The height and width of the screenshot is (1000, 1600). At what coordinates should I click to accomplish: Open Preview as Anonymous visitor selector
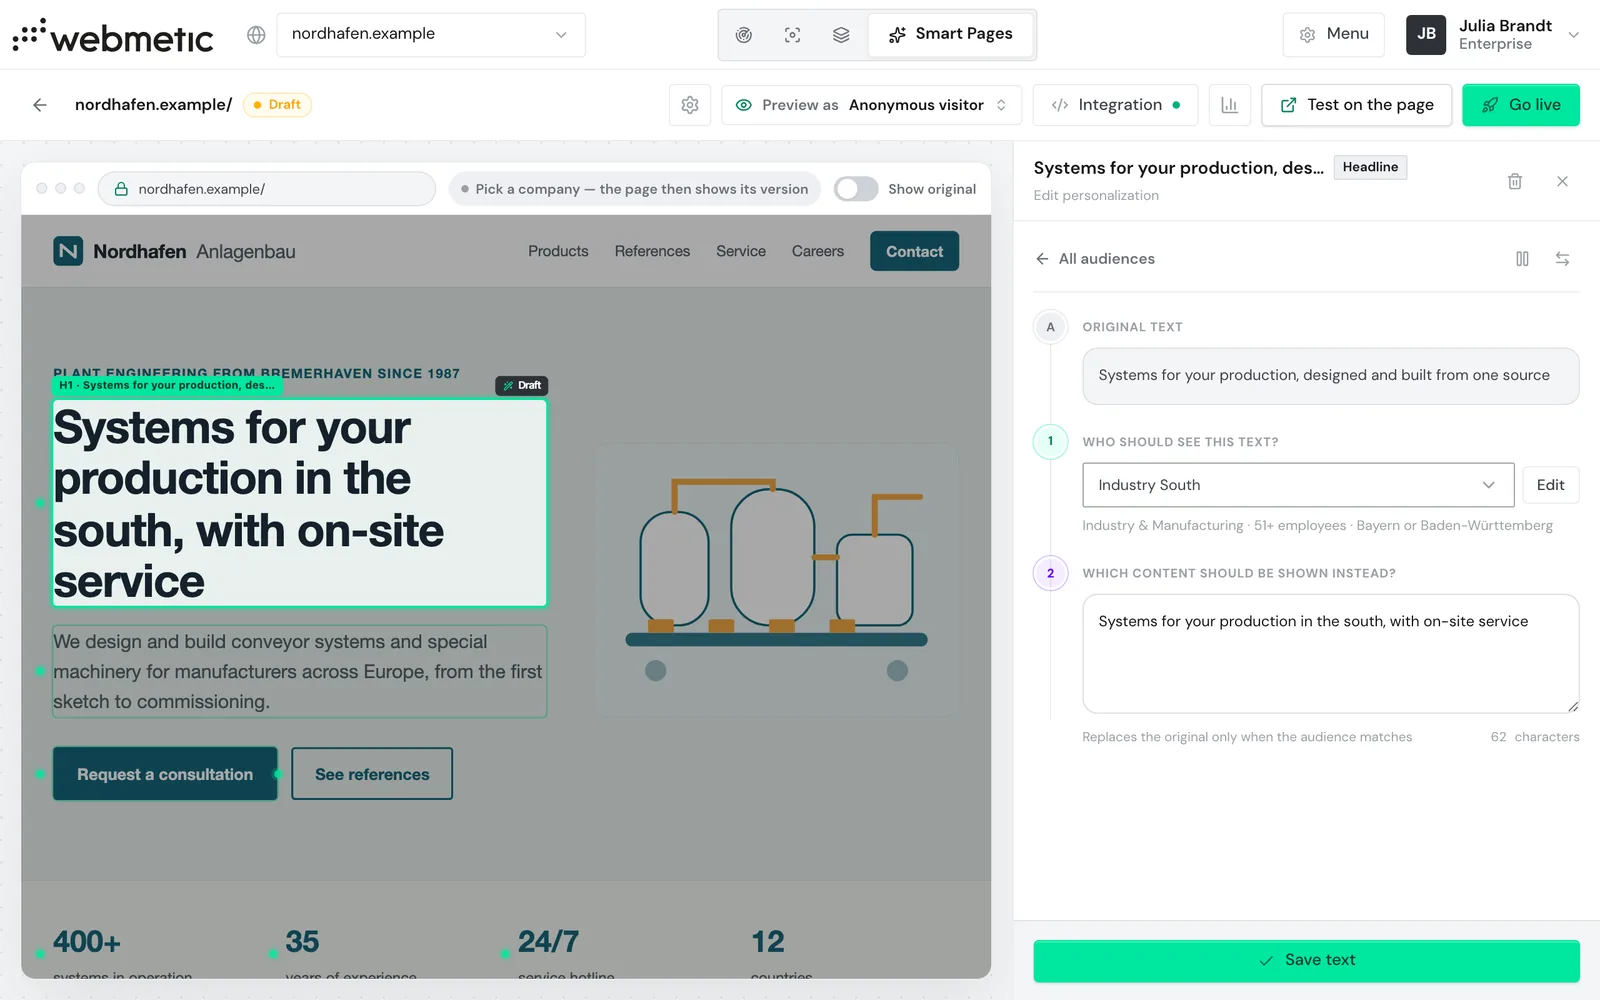pos(872,105)
